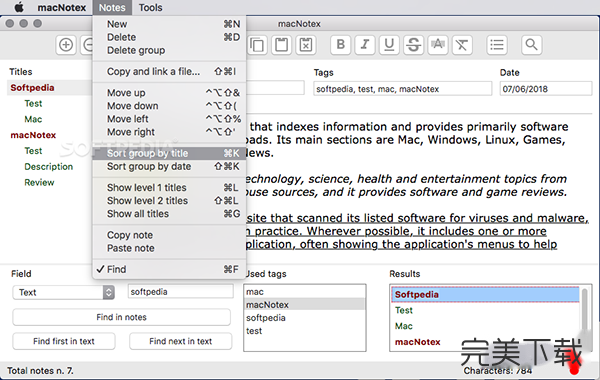Click the search field containing softpedia

(x=181, y=292)
